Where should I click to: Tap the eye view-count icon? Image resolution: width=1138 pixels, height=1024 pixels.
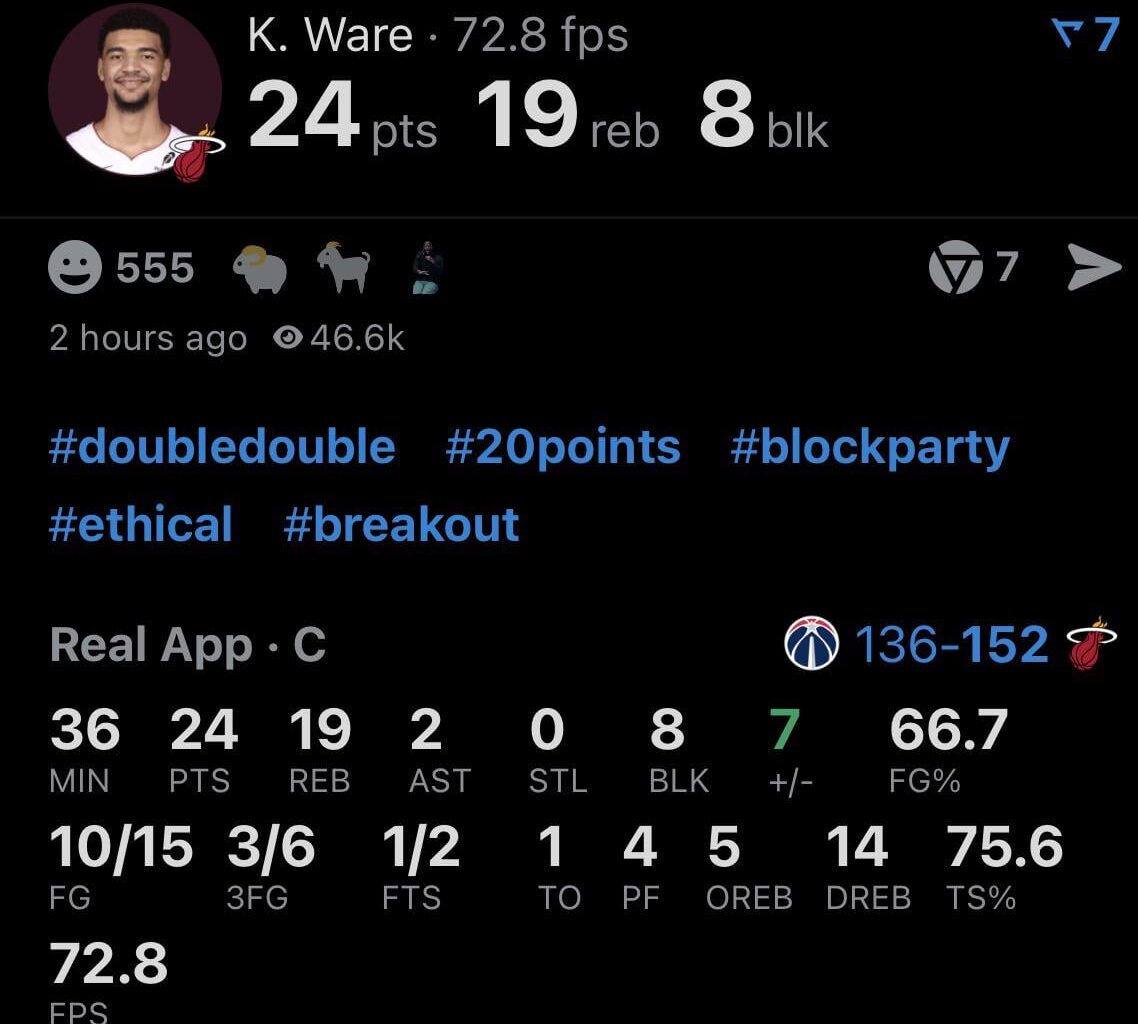click(289, 338)
